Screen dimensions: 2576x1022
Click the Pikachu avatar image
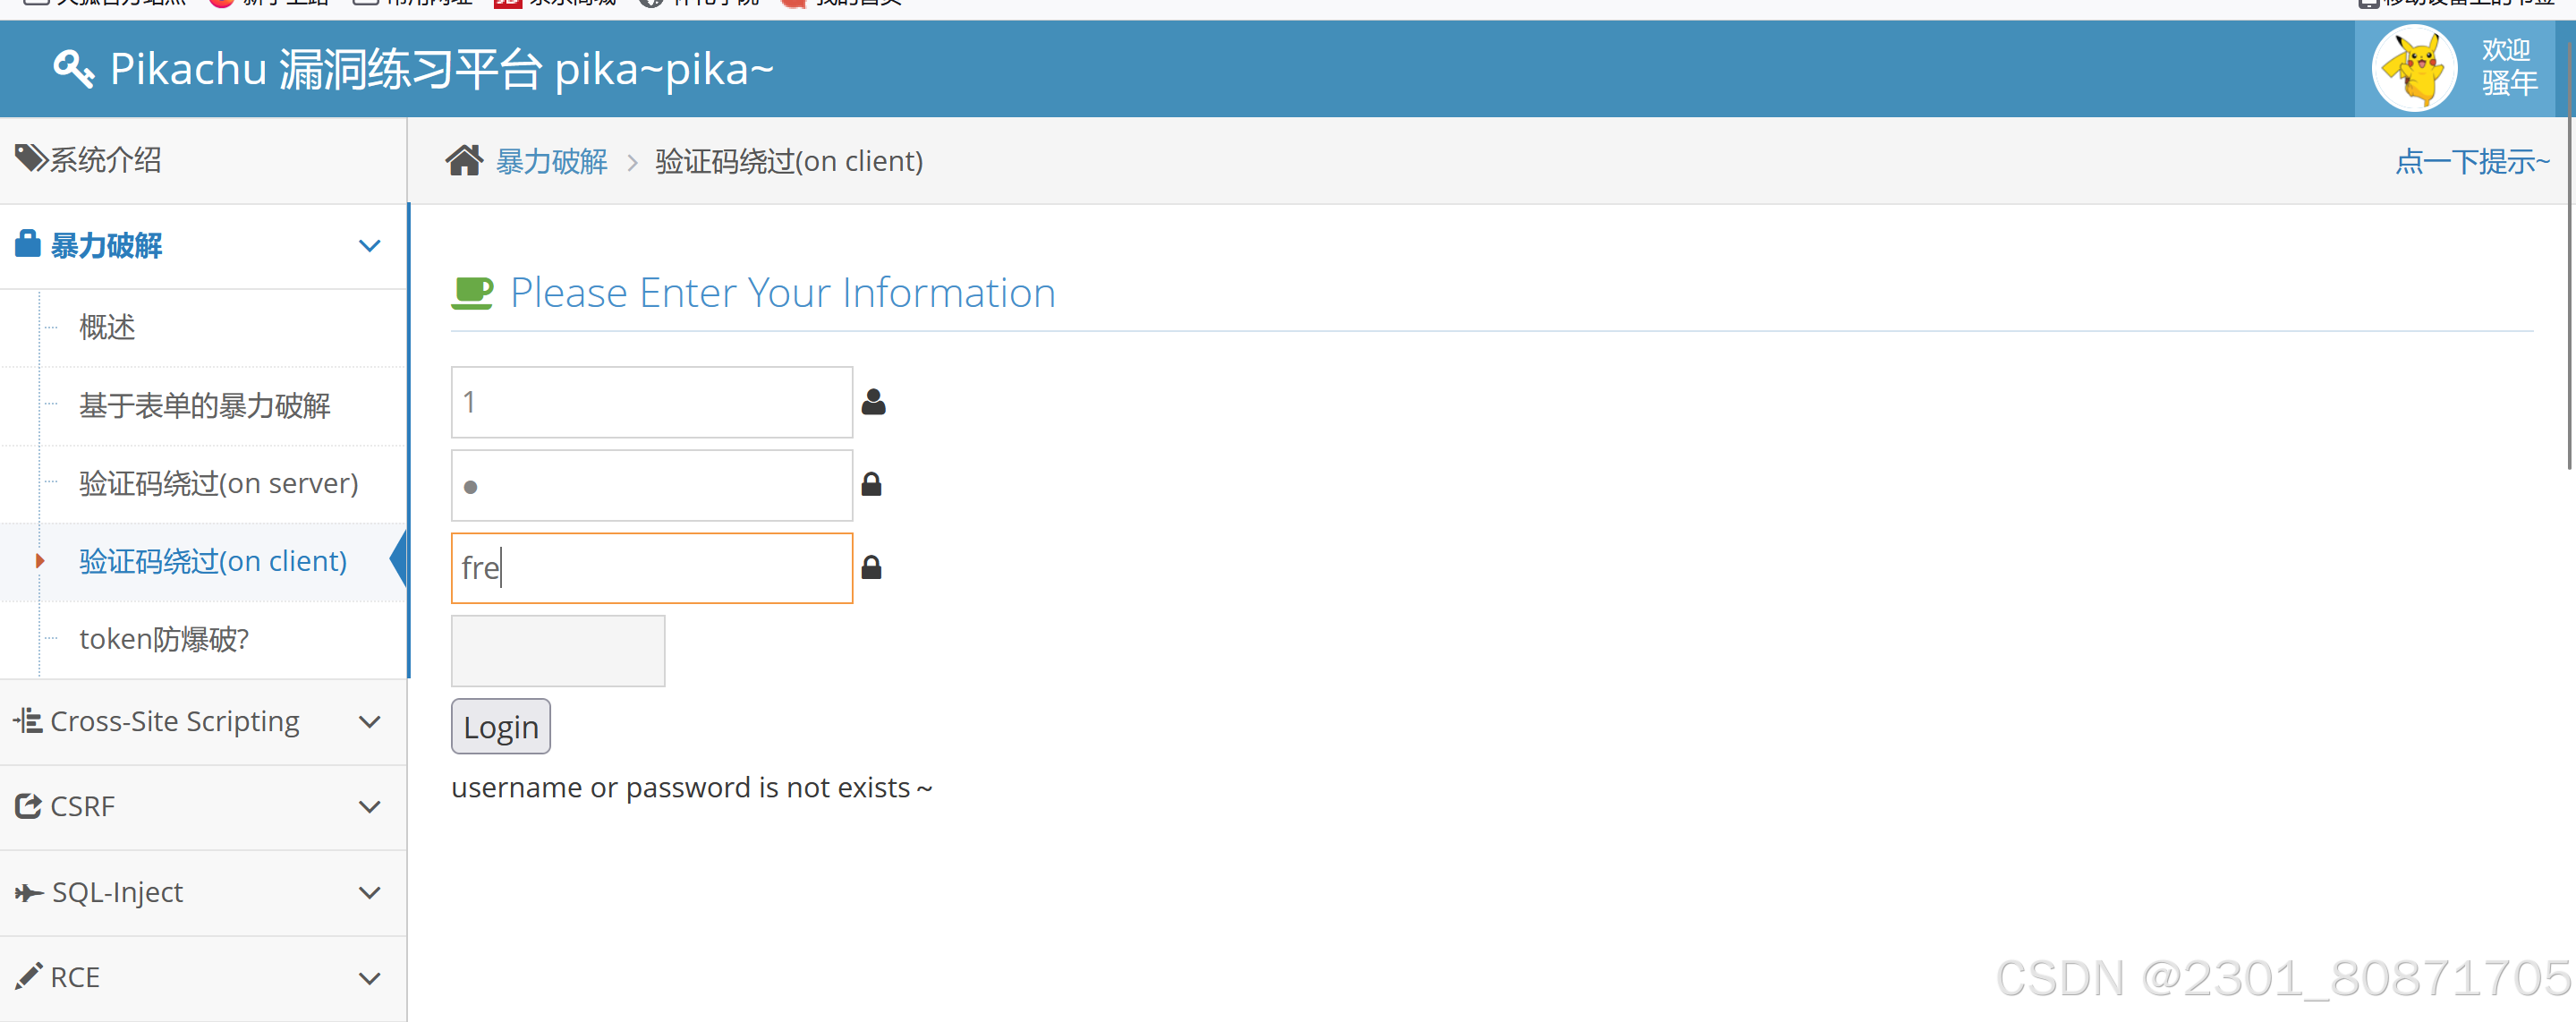coord(2414,69)
